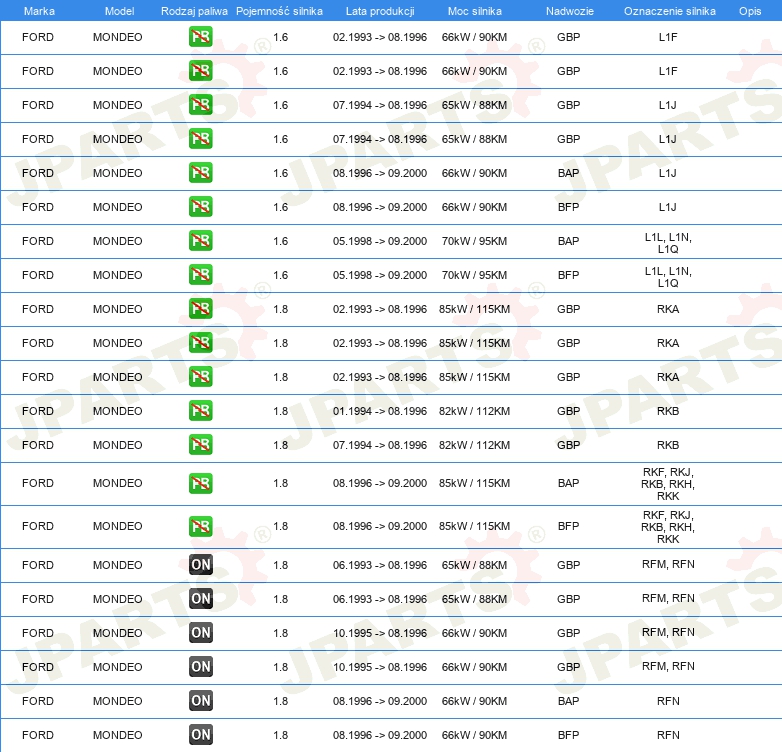This screenshot has height=752, width=782.
Task: Select the 85kW / 115KM cell in the BAP row
Action: point(474,483)
